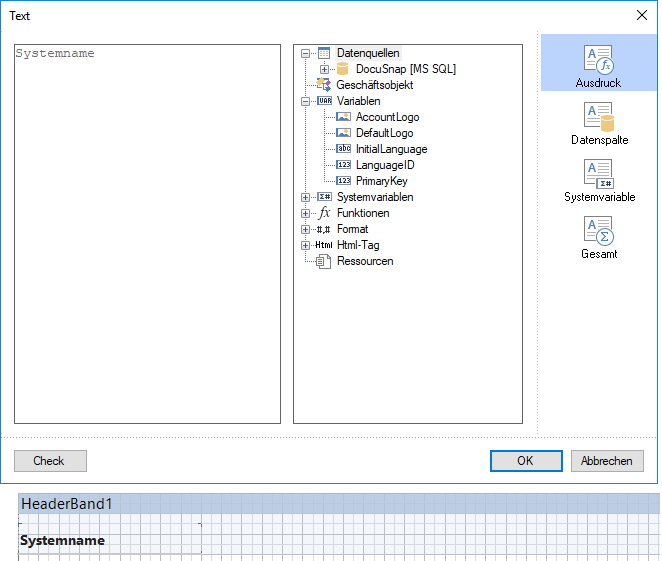Viewport: 662px width, 561px height.
Task: Select the InitialLanguage variable
Action: coord(391,149)
